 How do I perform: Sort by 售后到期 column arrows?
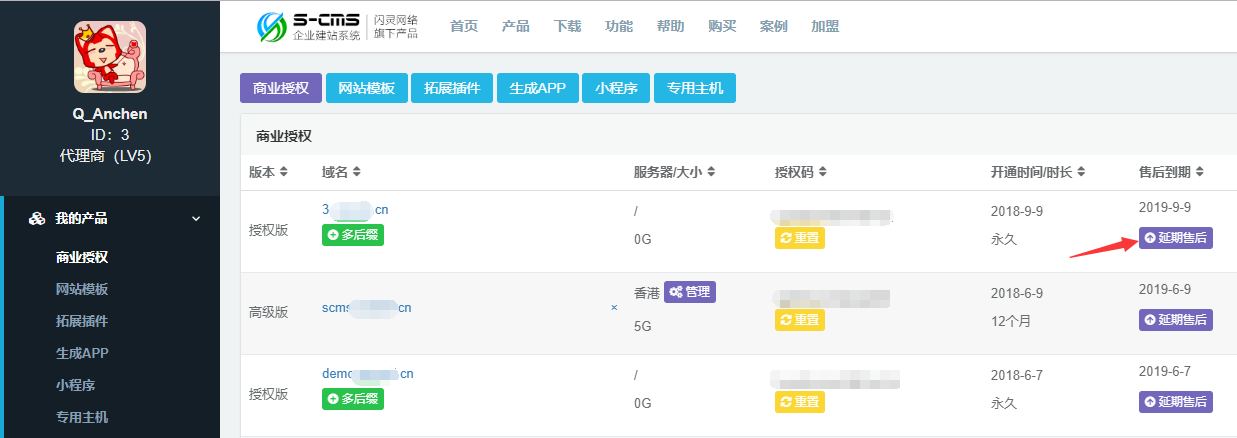[1200, 172]
